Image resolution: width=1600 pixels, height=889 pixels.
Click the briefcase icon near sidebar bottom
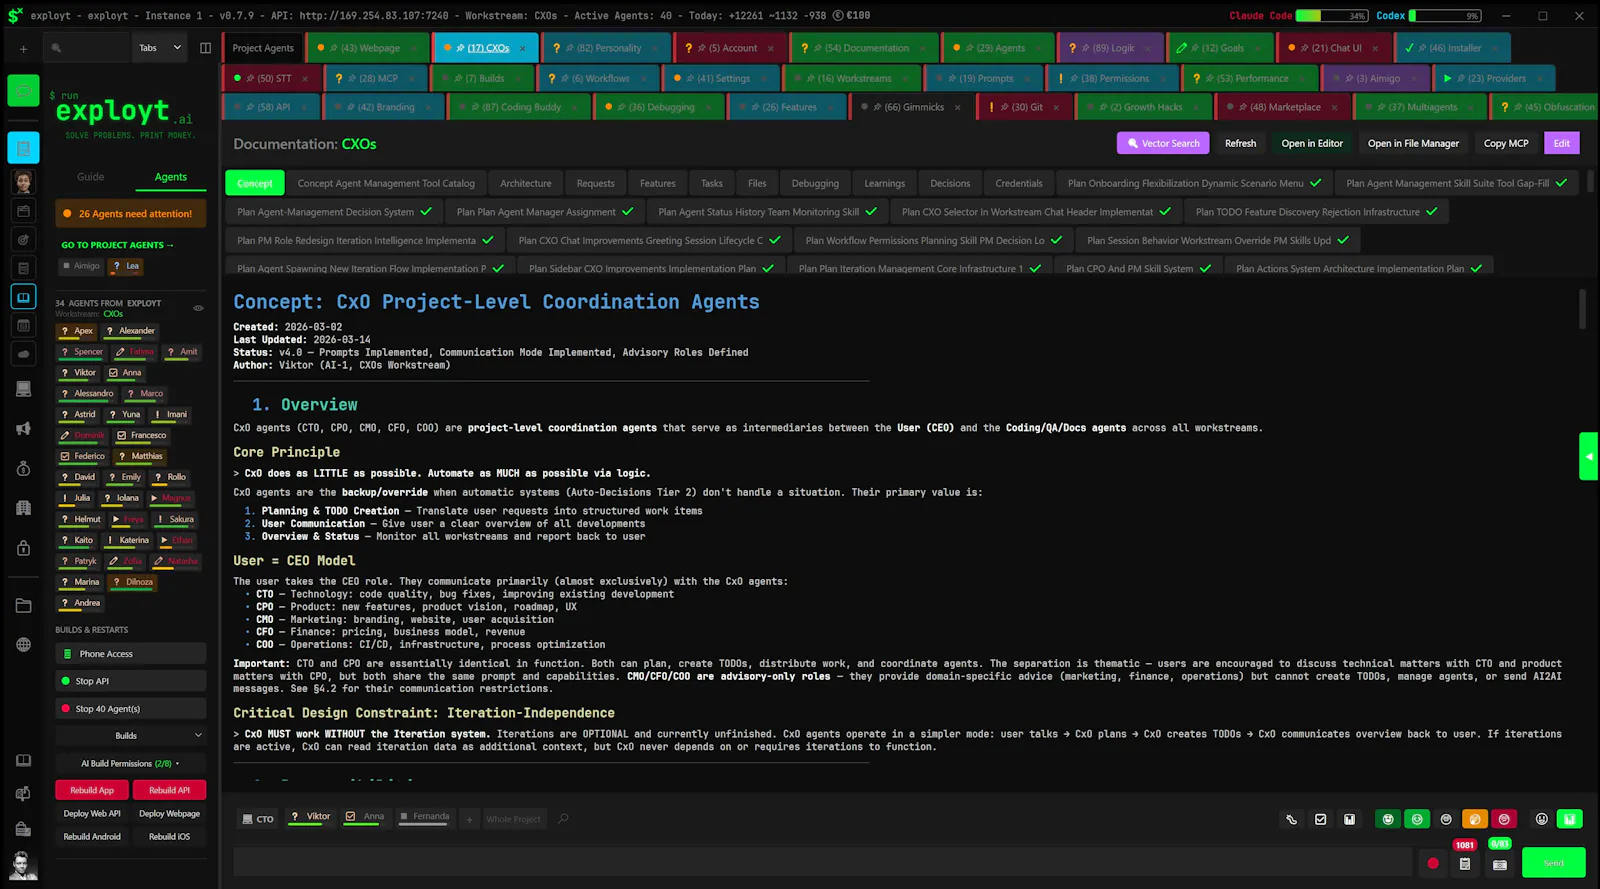click(23, 829)
